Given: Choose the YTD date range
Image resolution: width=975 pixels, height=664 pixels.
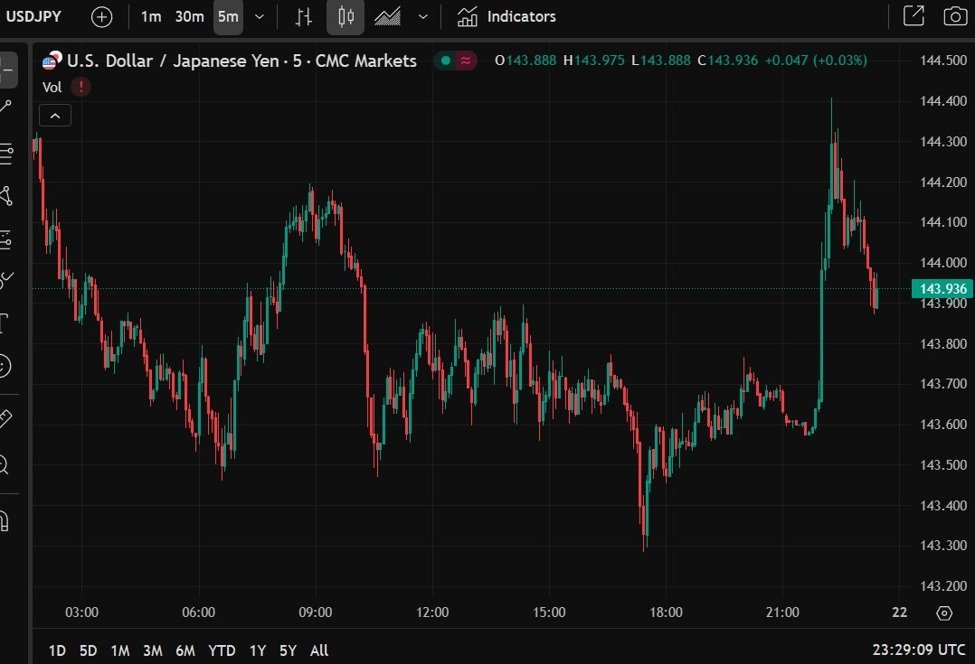Looking at the screenshot, I should point(221,651).
